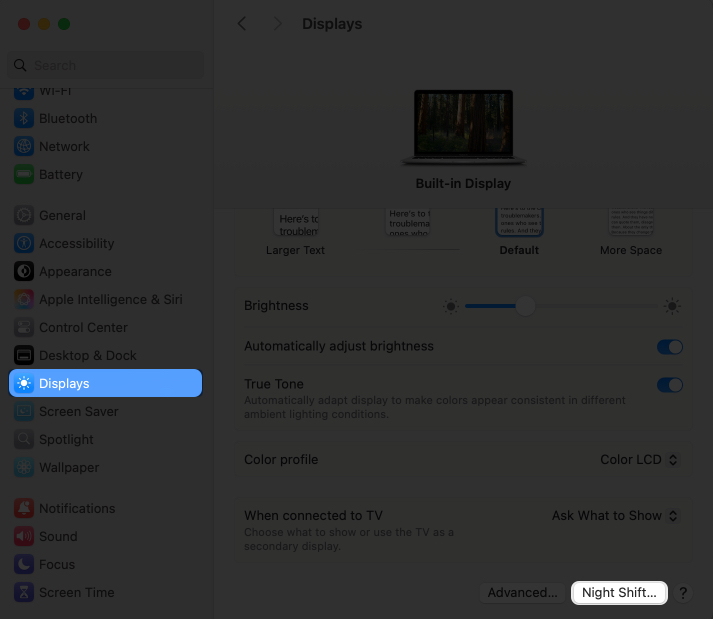Click the Spotlight magnifier sidebar icon
The width and height of the screenshot is (713, 619).
[x=24, y=439]
